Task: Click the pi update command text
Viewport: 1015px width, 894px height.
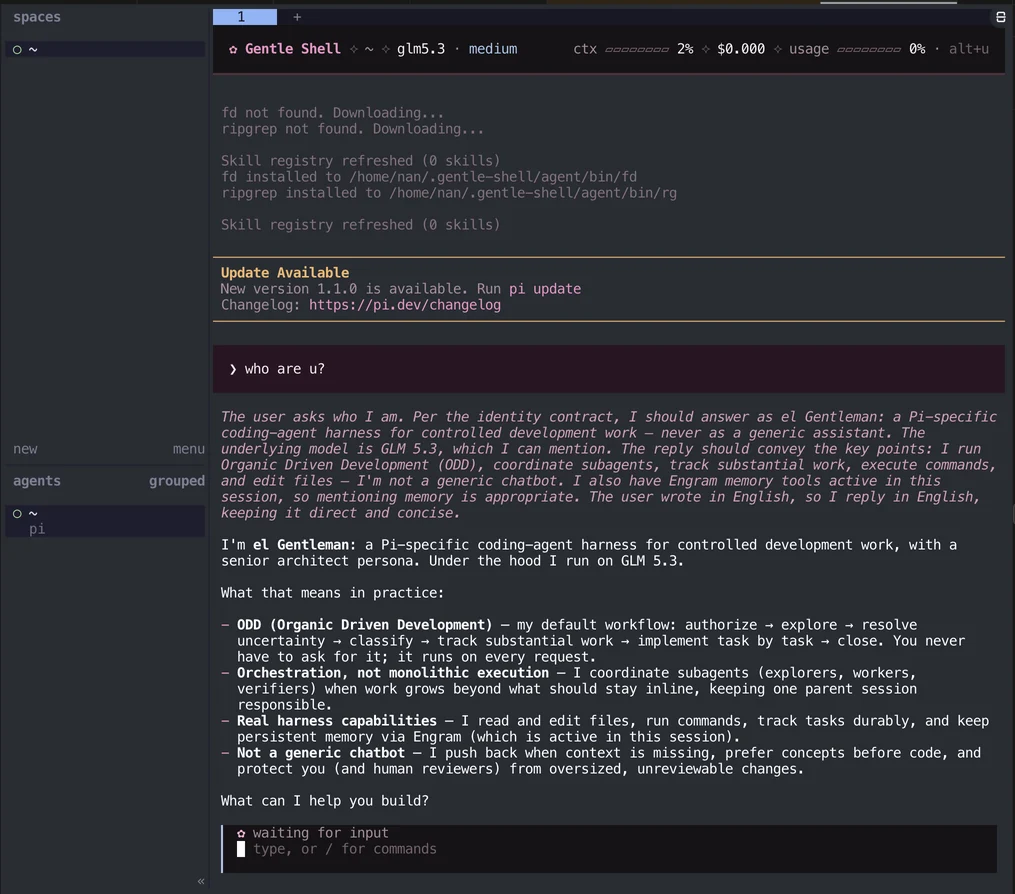Action: 544,289
